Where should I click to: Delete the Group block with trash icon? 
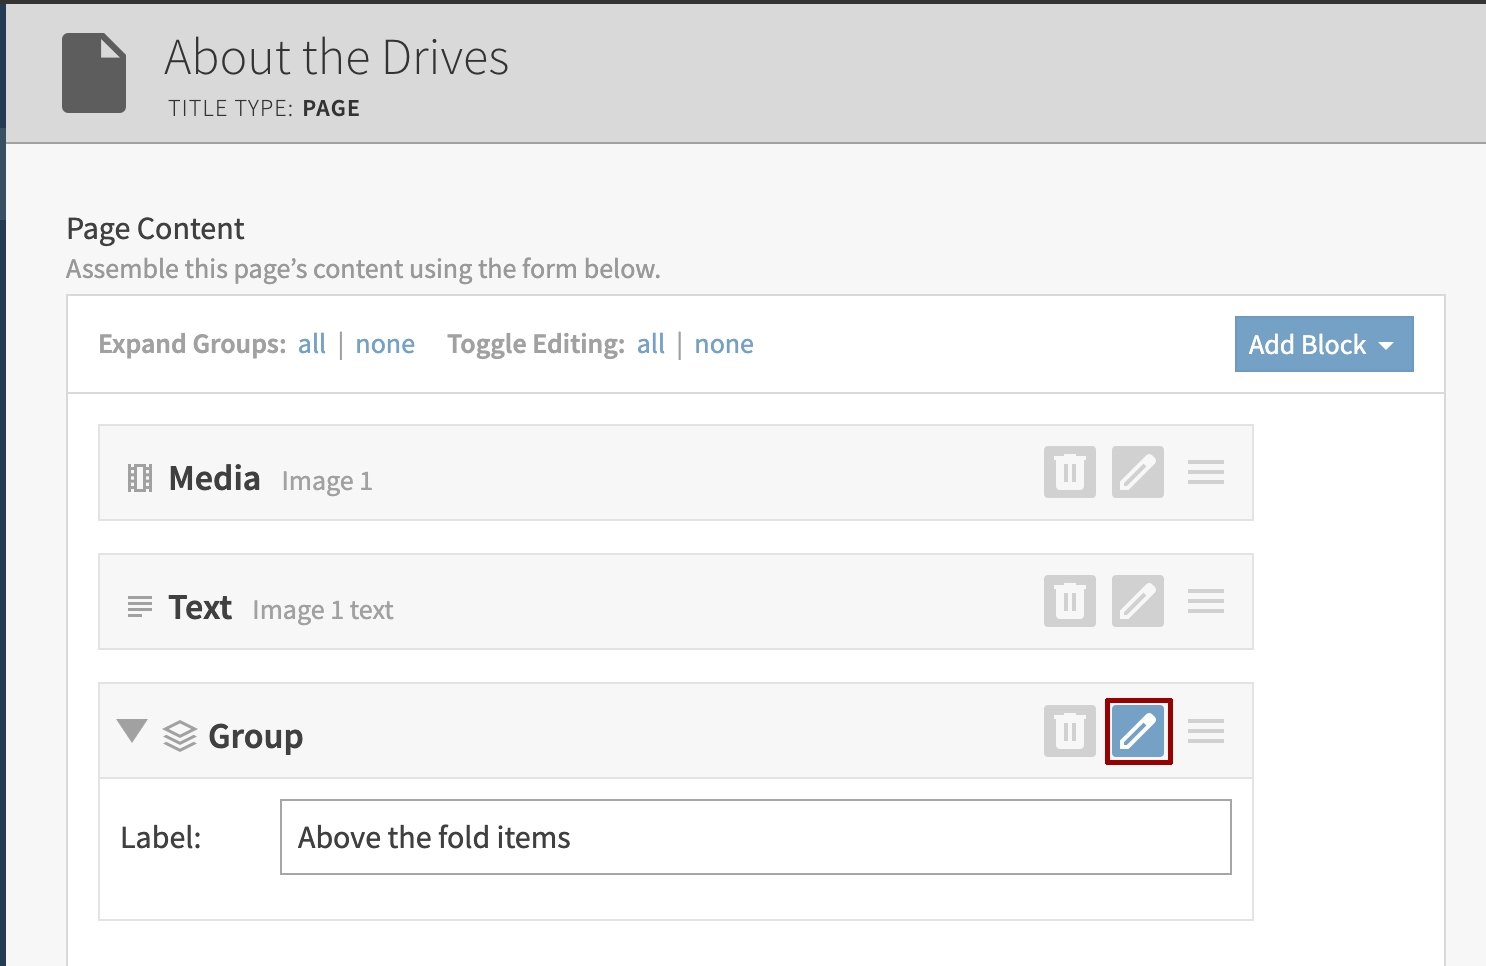[x=1069, y=731]
